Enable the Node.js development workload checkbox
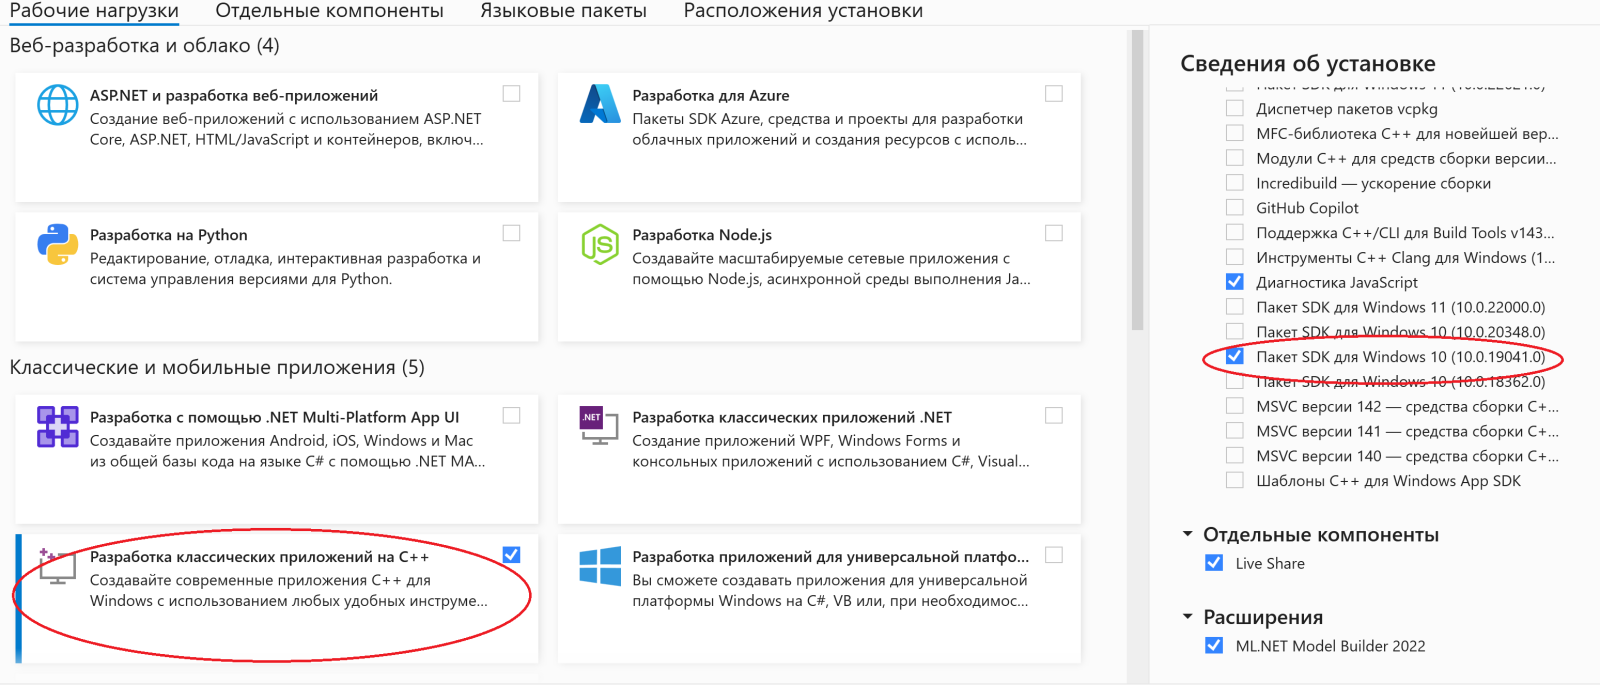 1054,233
